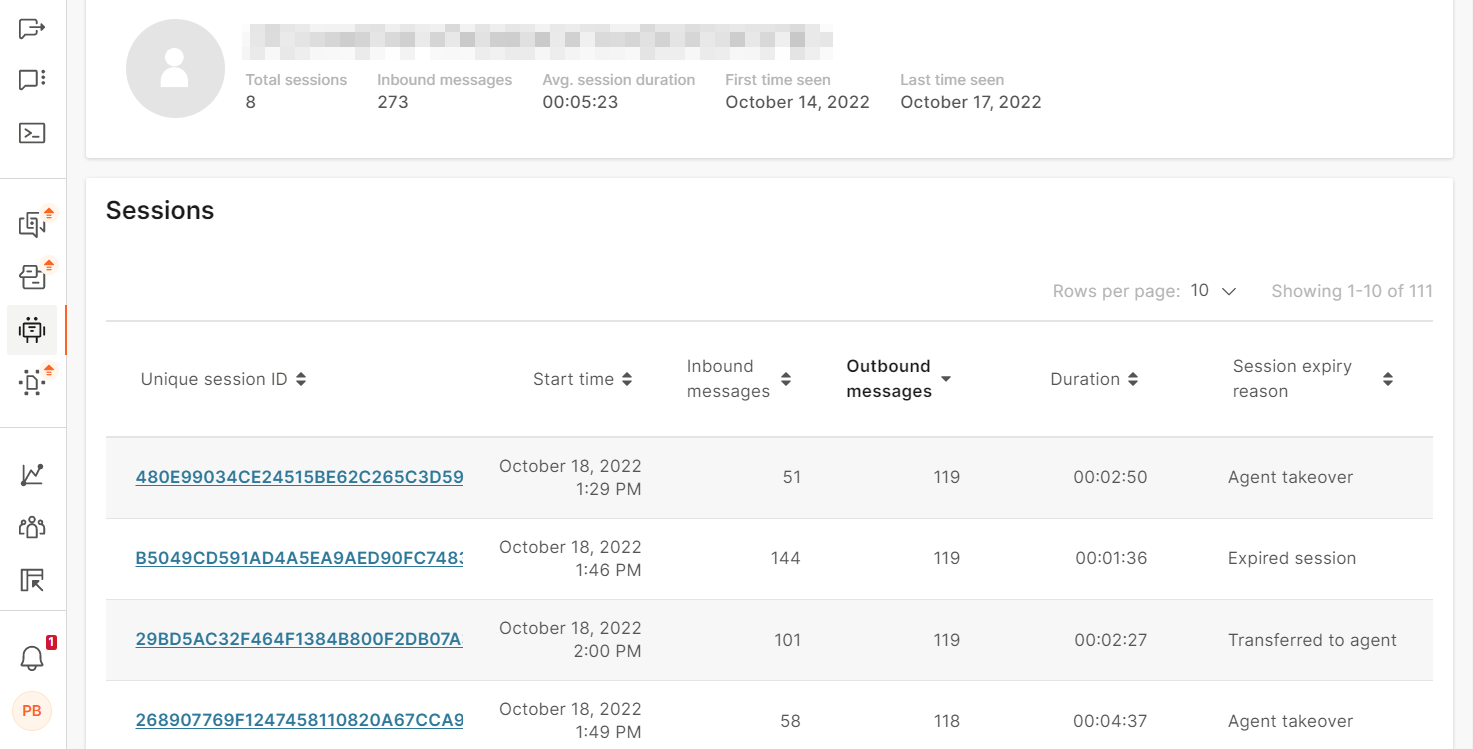Click the PB user avatar
The width and height of the screenshot is (1473, 749).
click(x=32, y=711)
